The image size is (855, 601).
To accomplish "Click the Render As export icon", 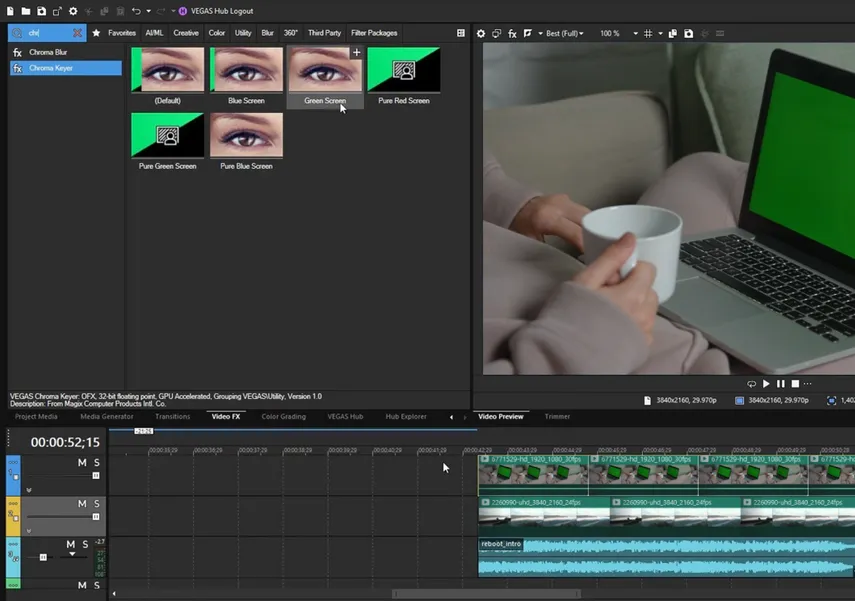I will pos(57,11).
